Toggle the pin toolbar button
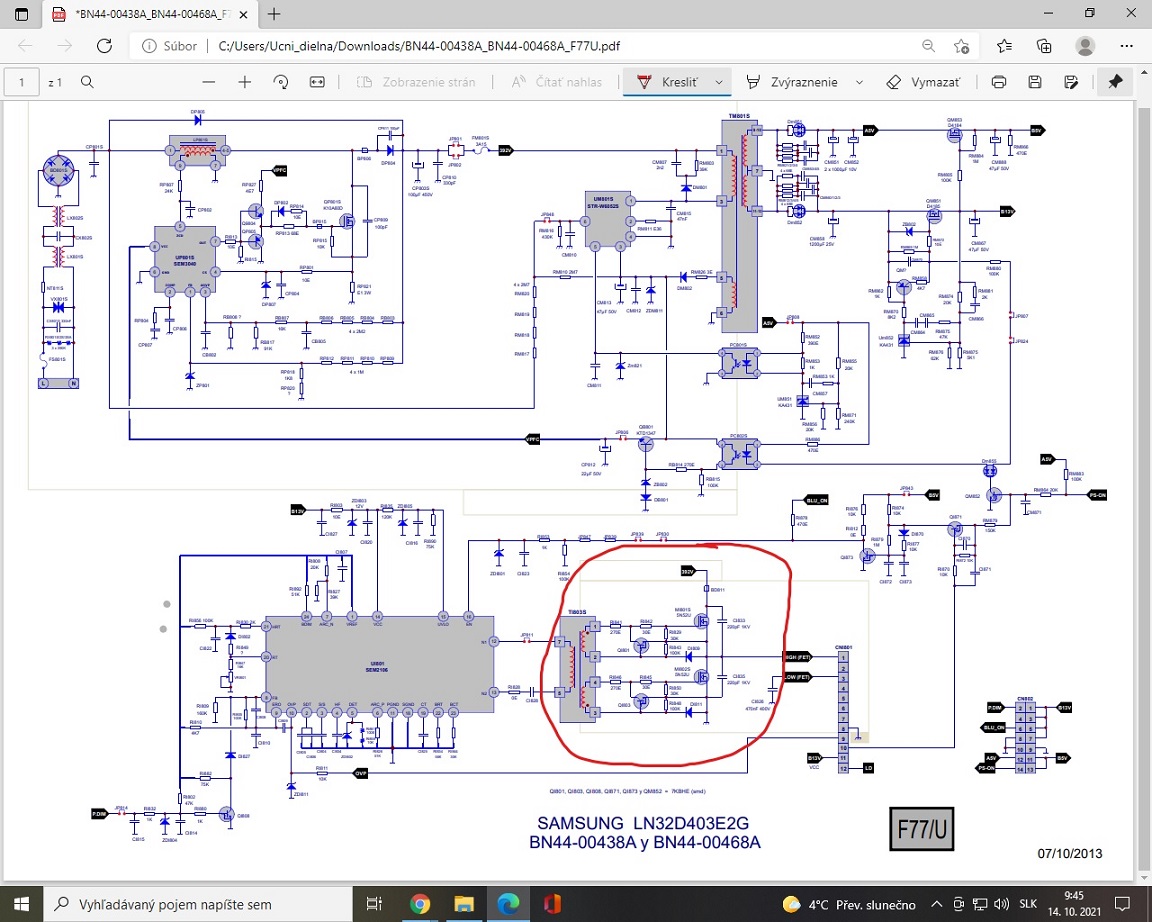The height and width of the screenshot is (922, 1152). click(x=1115, y=82)
